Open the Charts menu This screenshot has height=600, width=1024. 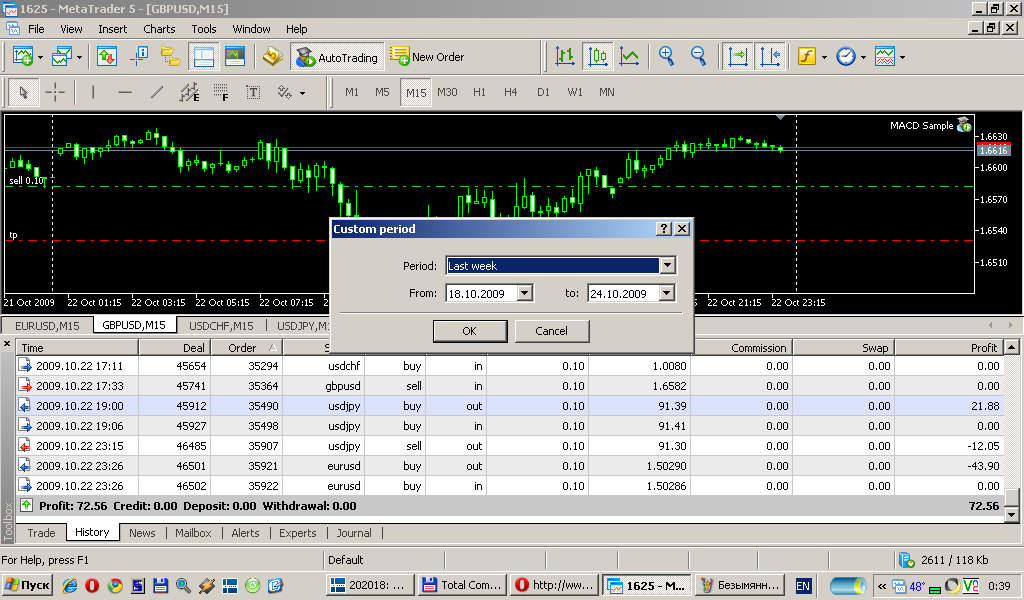159,29
